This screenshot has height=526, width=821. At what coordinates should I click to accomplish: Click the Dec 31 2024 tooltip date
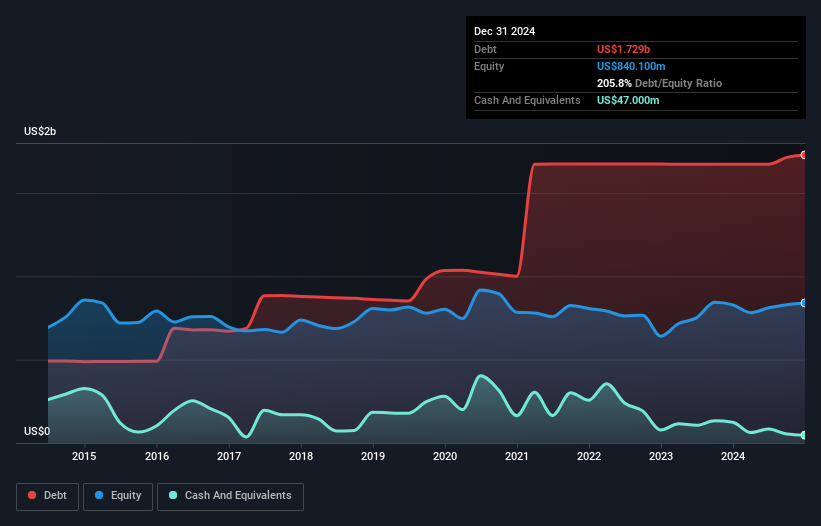(x=504, y=31)
